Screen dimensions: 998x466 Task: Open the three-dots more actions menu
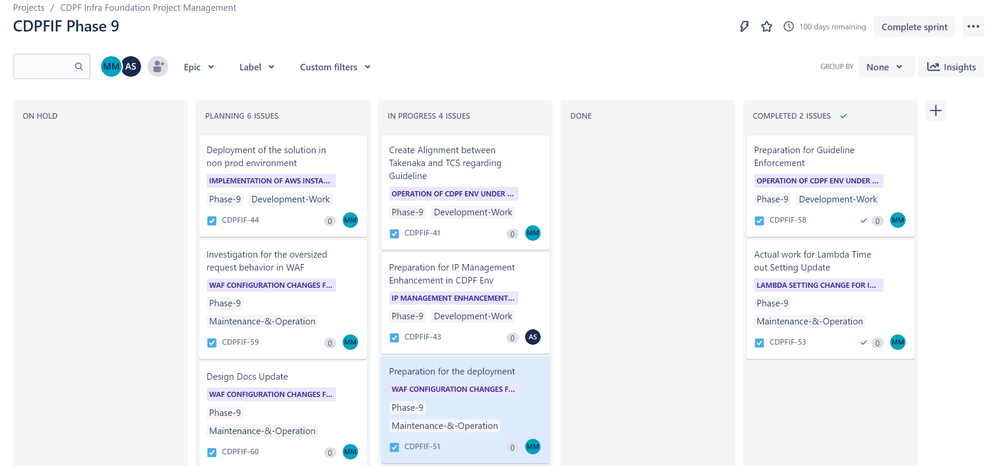click(973, 27)
